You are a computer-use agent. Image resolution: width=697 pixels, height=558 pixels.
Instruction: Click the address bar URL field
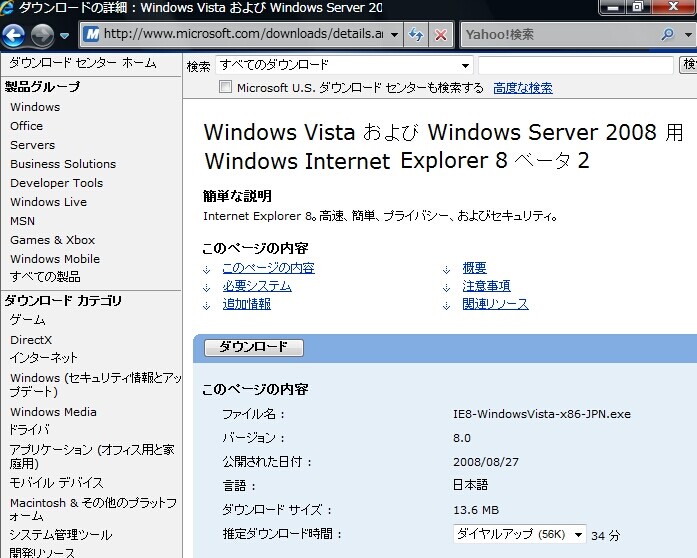click(x=243, y=34)
